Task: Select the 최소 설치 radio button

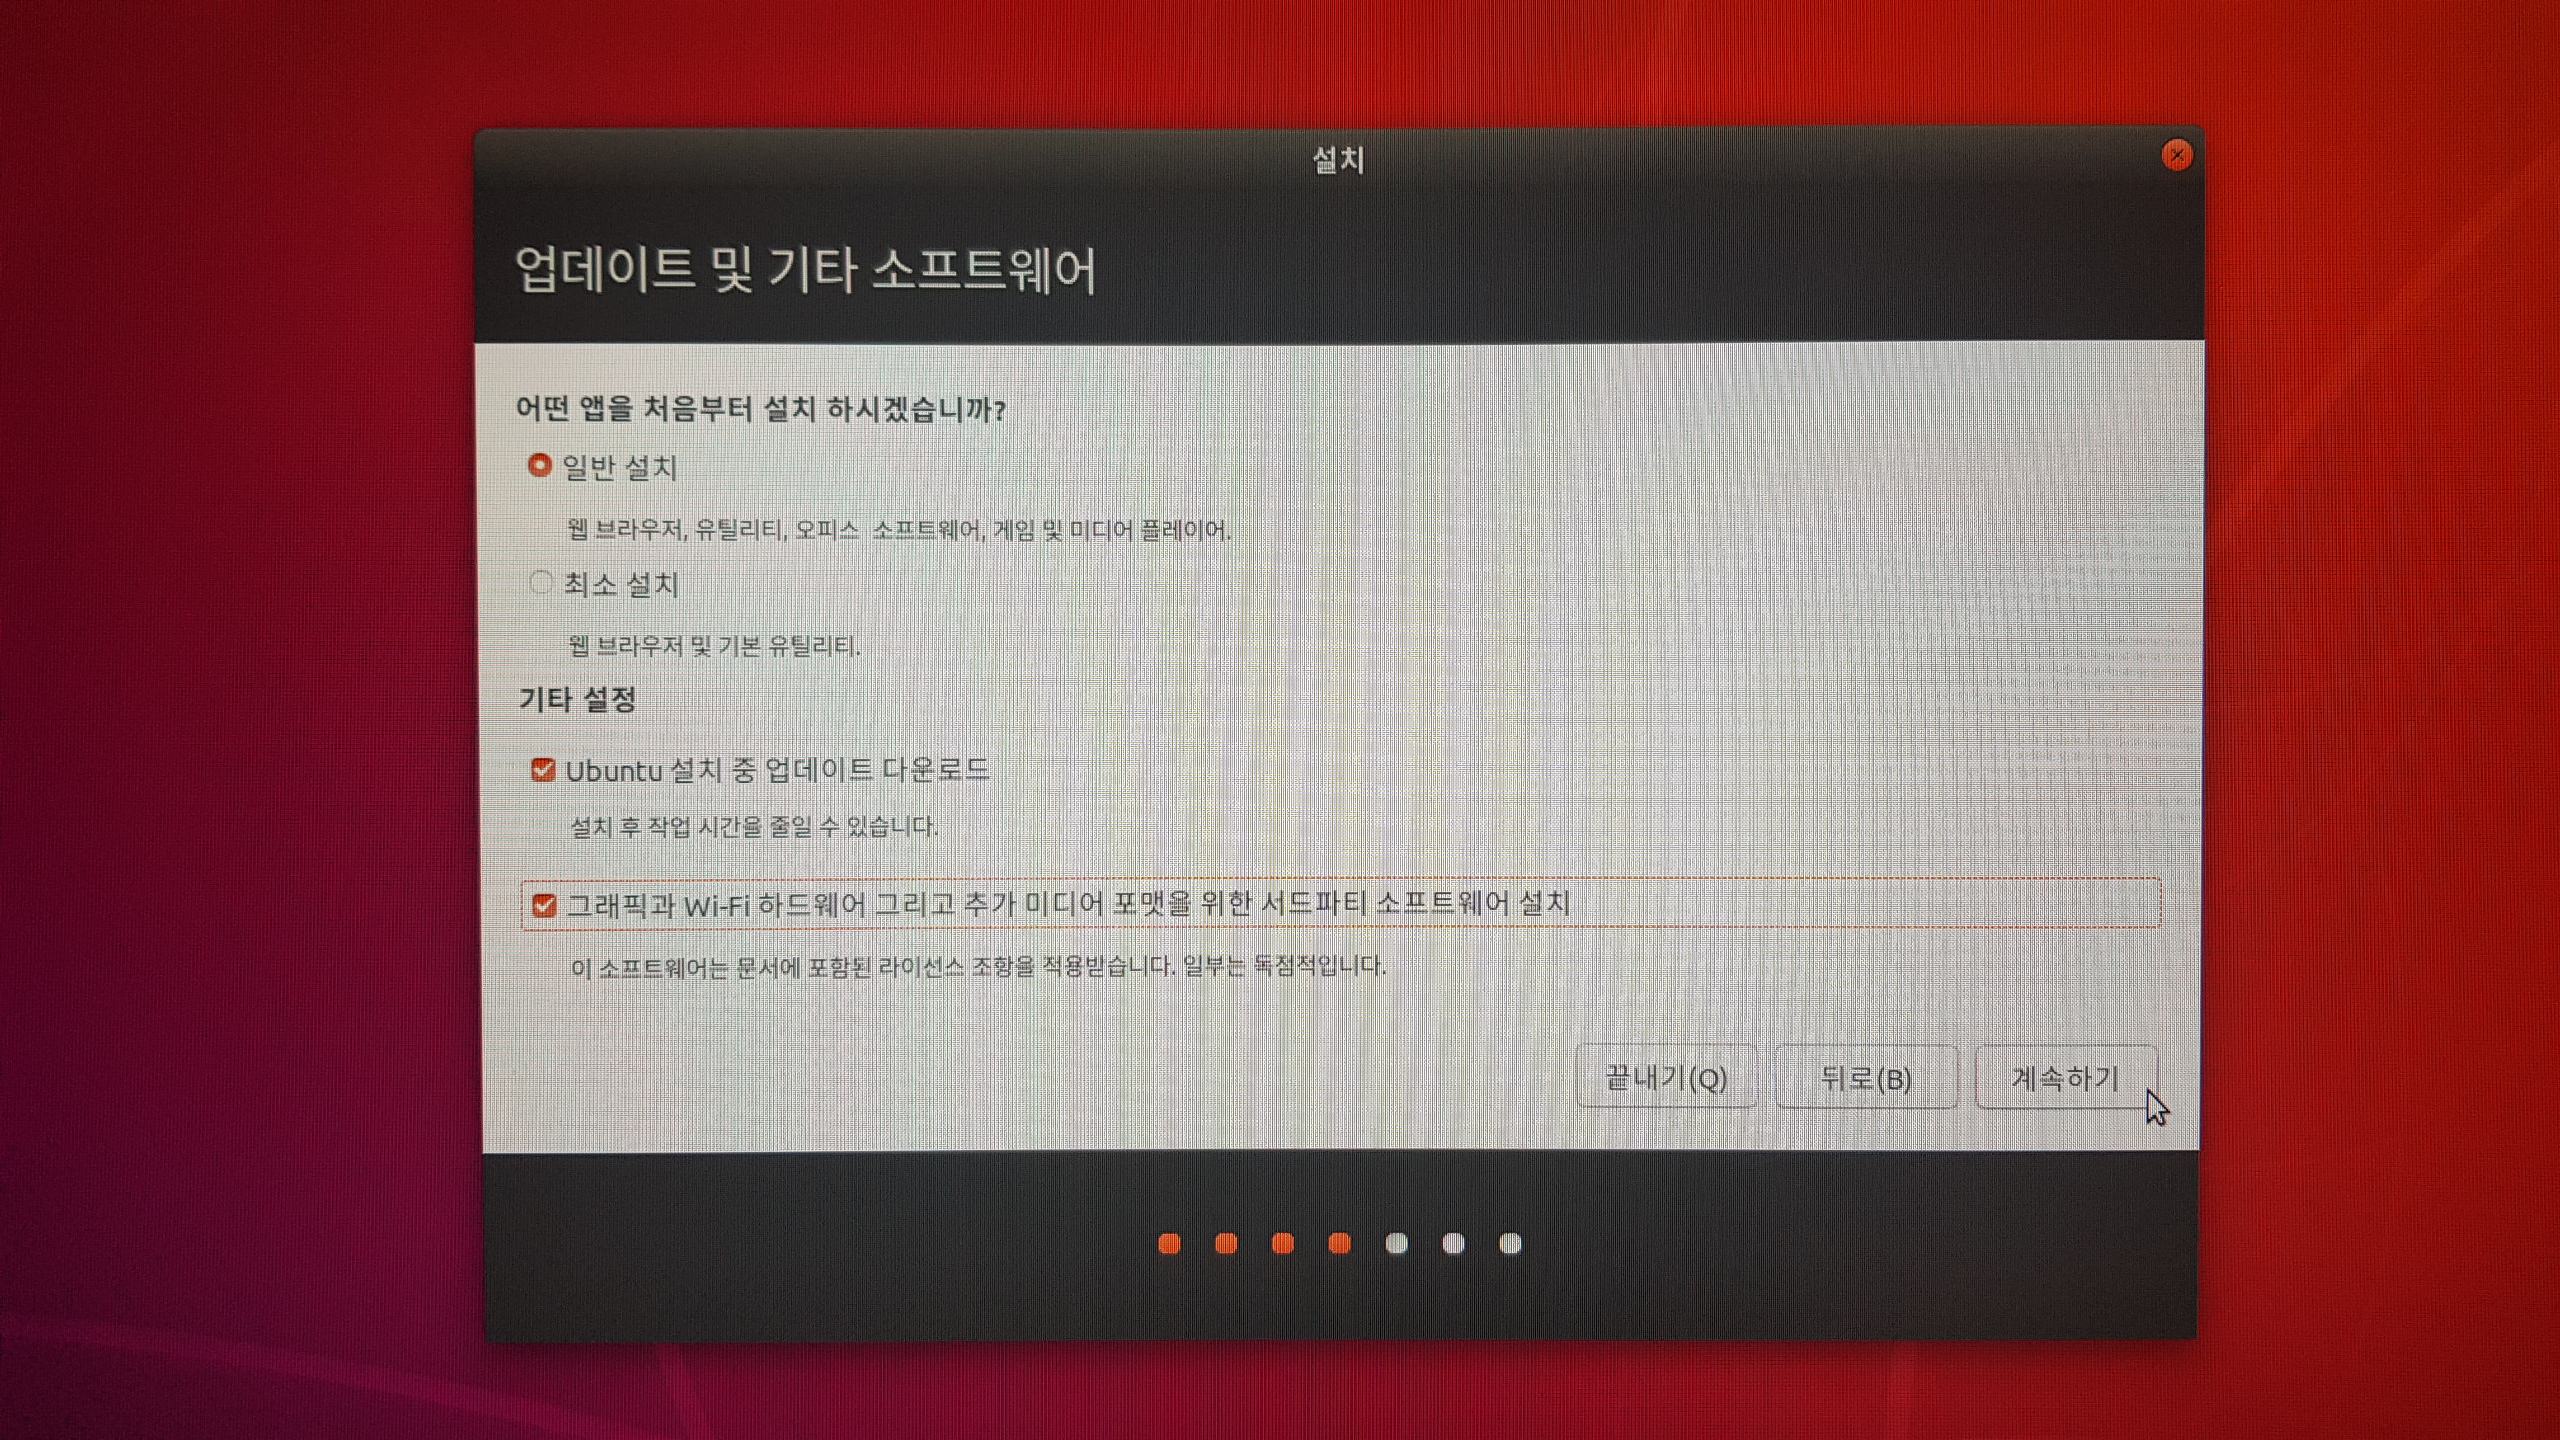Action: click(x=541, y=583)
